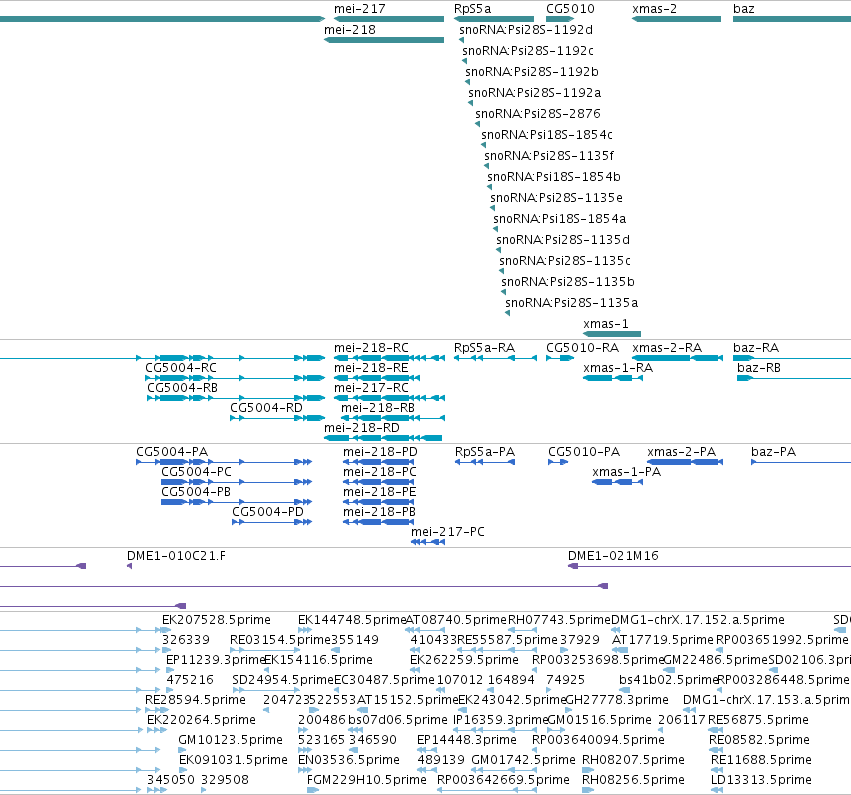Click protein baz-PA
Viewport: 851px width, 795px height.
click(x=773, y=452)
